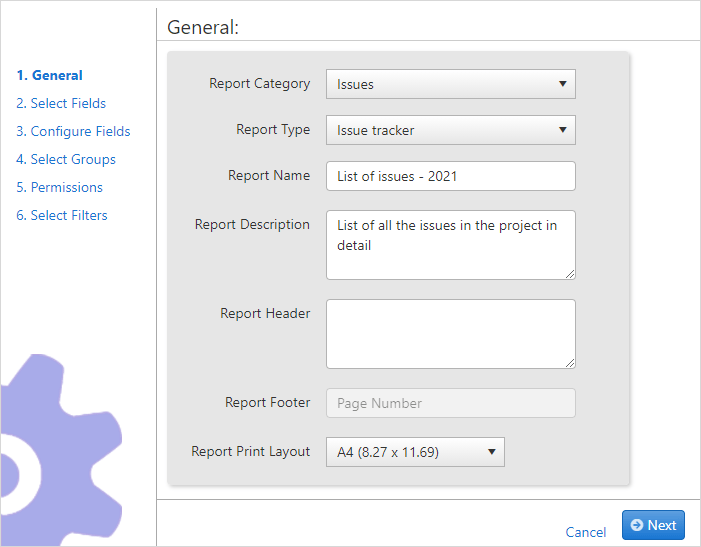This screenshot has width=701, height=547.
Task: Open the Report Print Layout dropdown
Action: coord(415,452)
